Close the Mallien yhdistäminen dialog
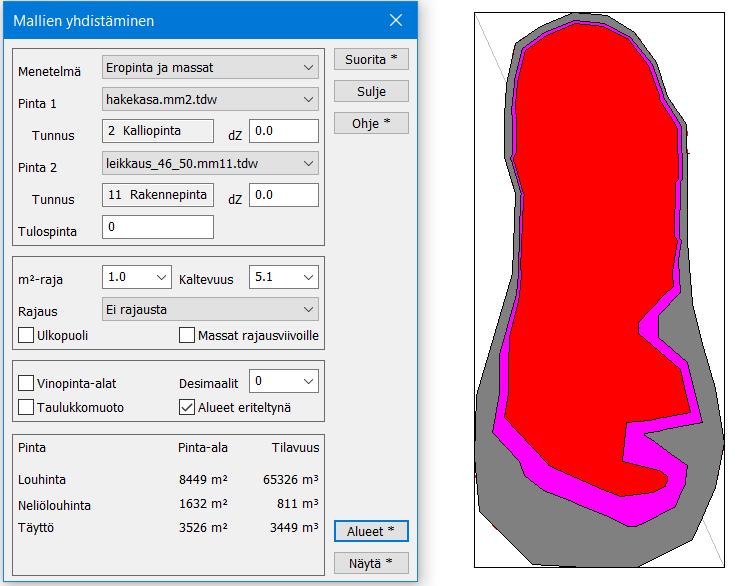Image resolution: width=750 pixels, height=586 pixels. (x=396, y=21)
